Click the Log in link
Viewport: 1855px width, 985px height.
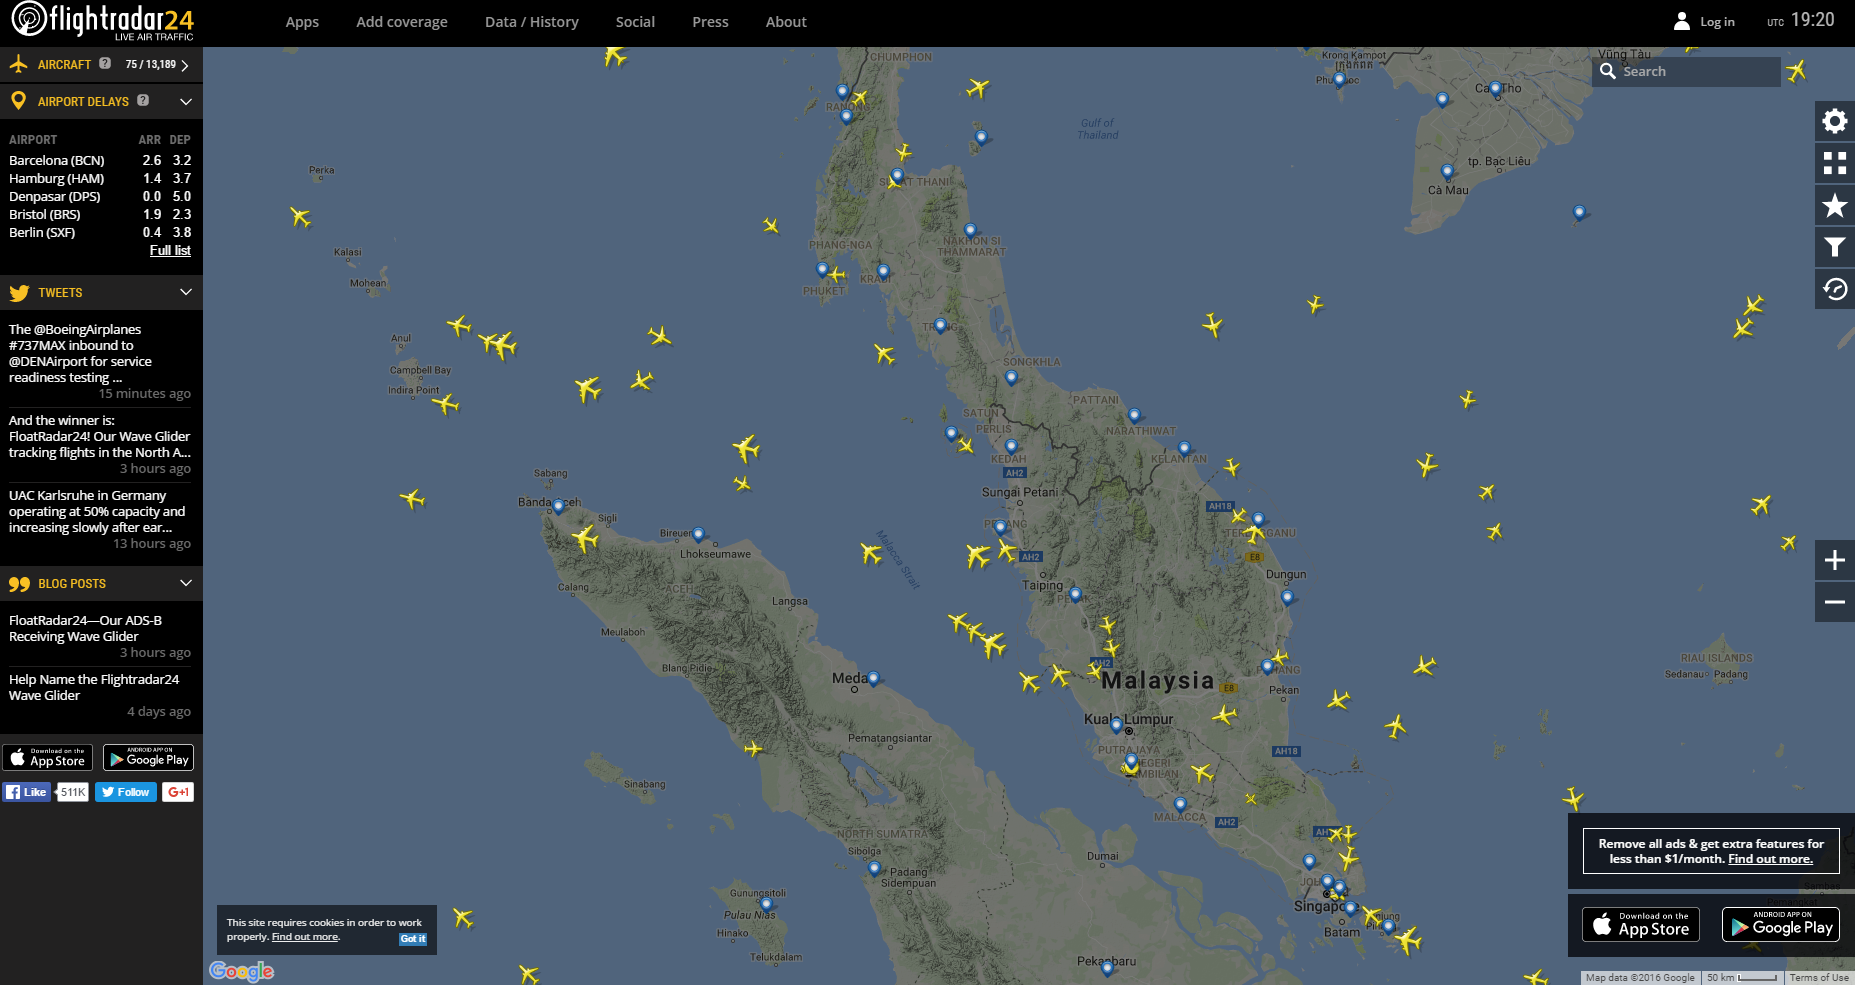coord(1717,22)
